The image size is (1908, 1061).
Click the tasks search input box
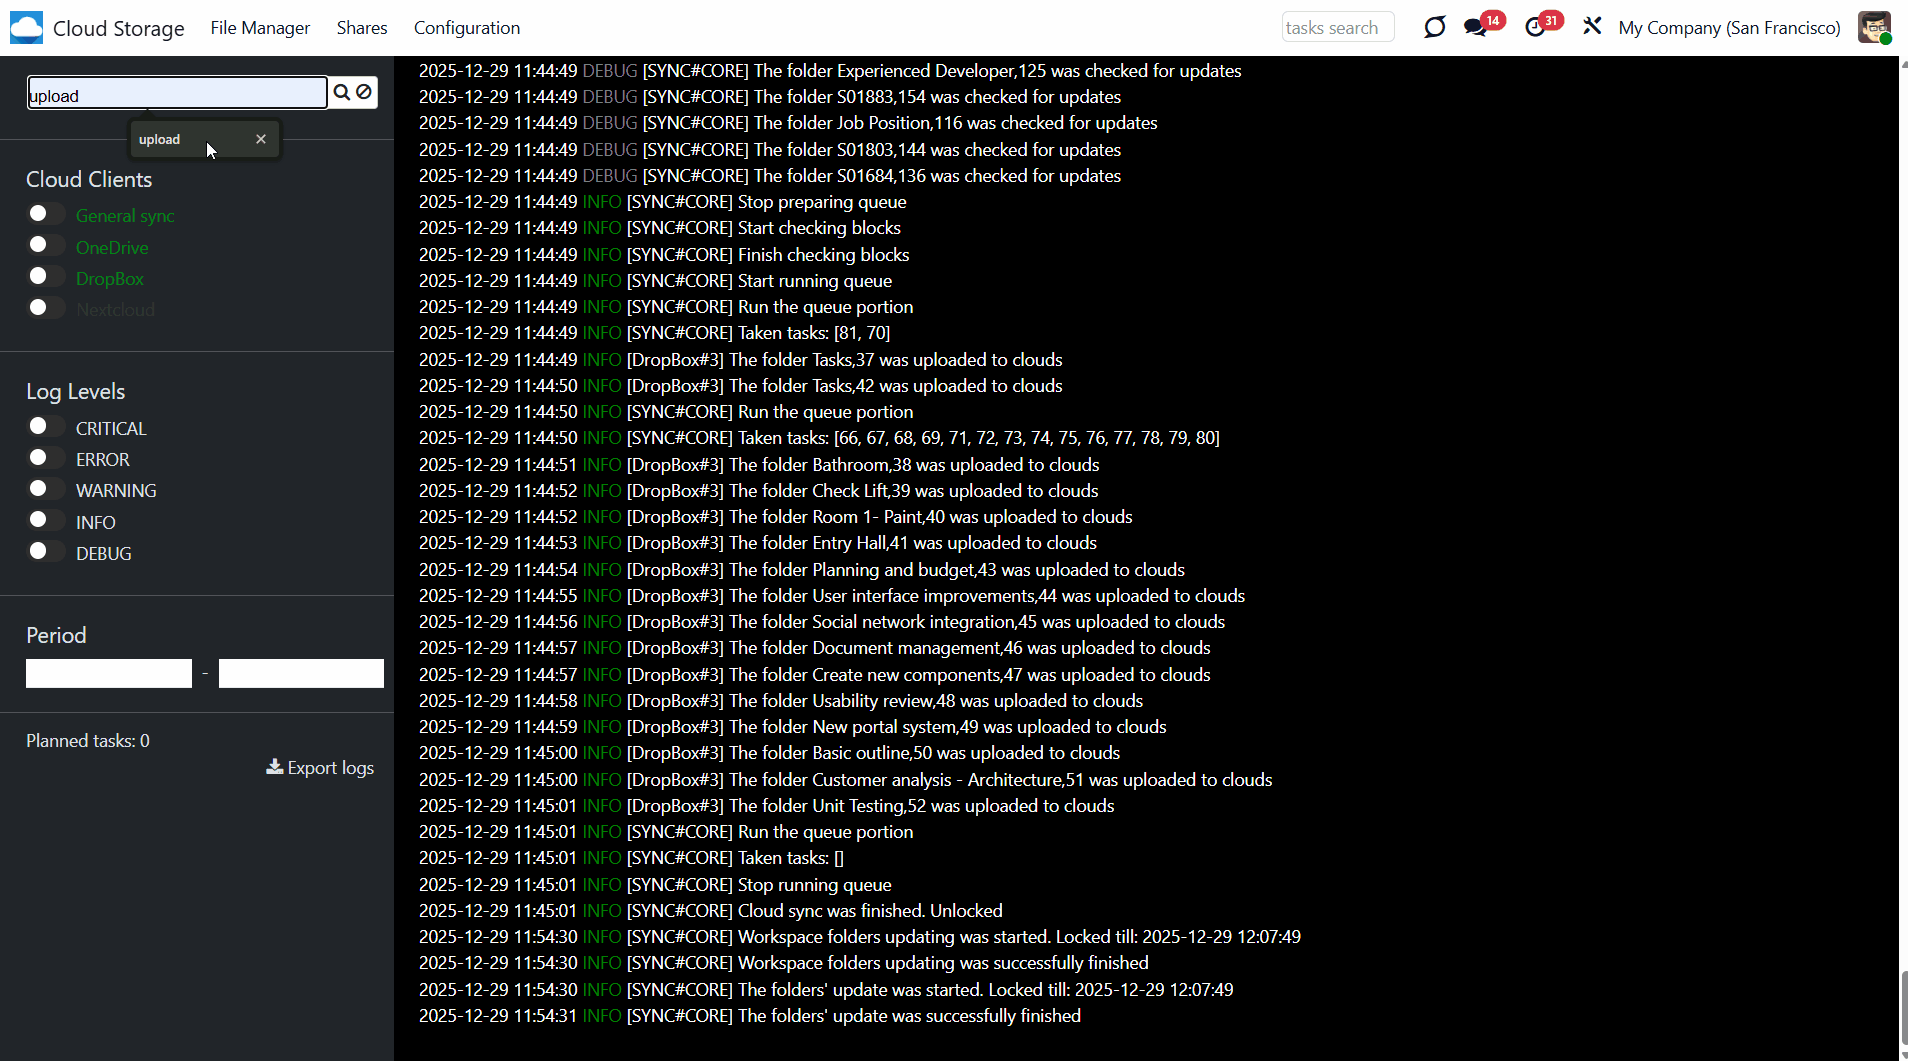tap(1337, 28)
